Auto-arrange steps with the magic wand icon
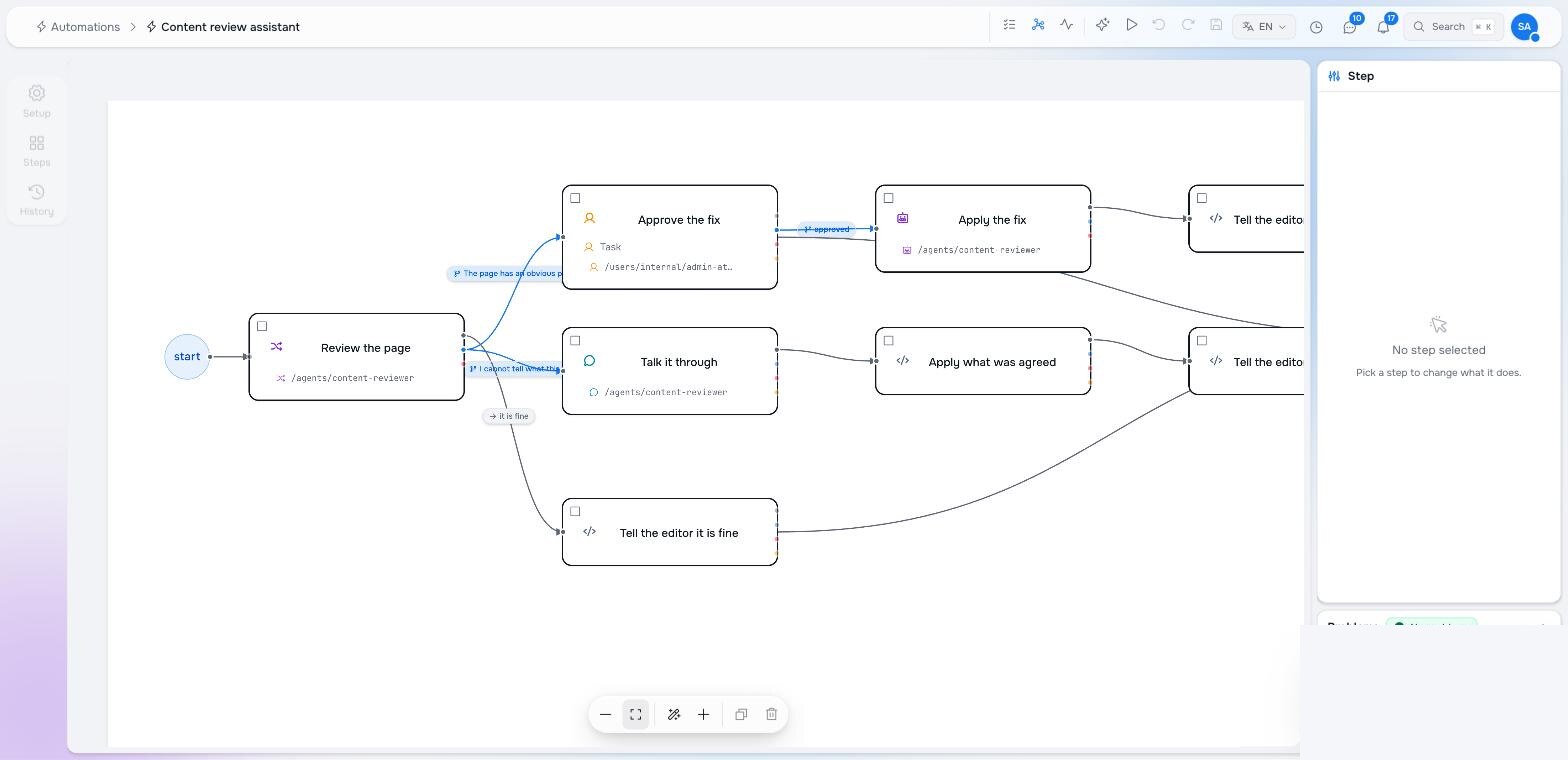 click(674, 714)
